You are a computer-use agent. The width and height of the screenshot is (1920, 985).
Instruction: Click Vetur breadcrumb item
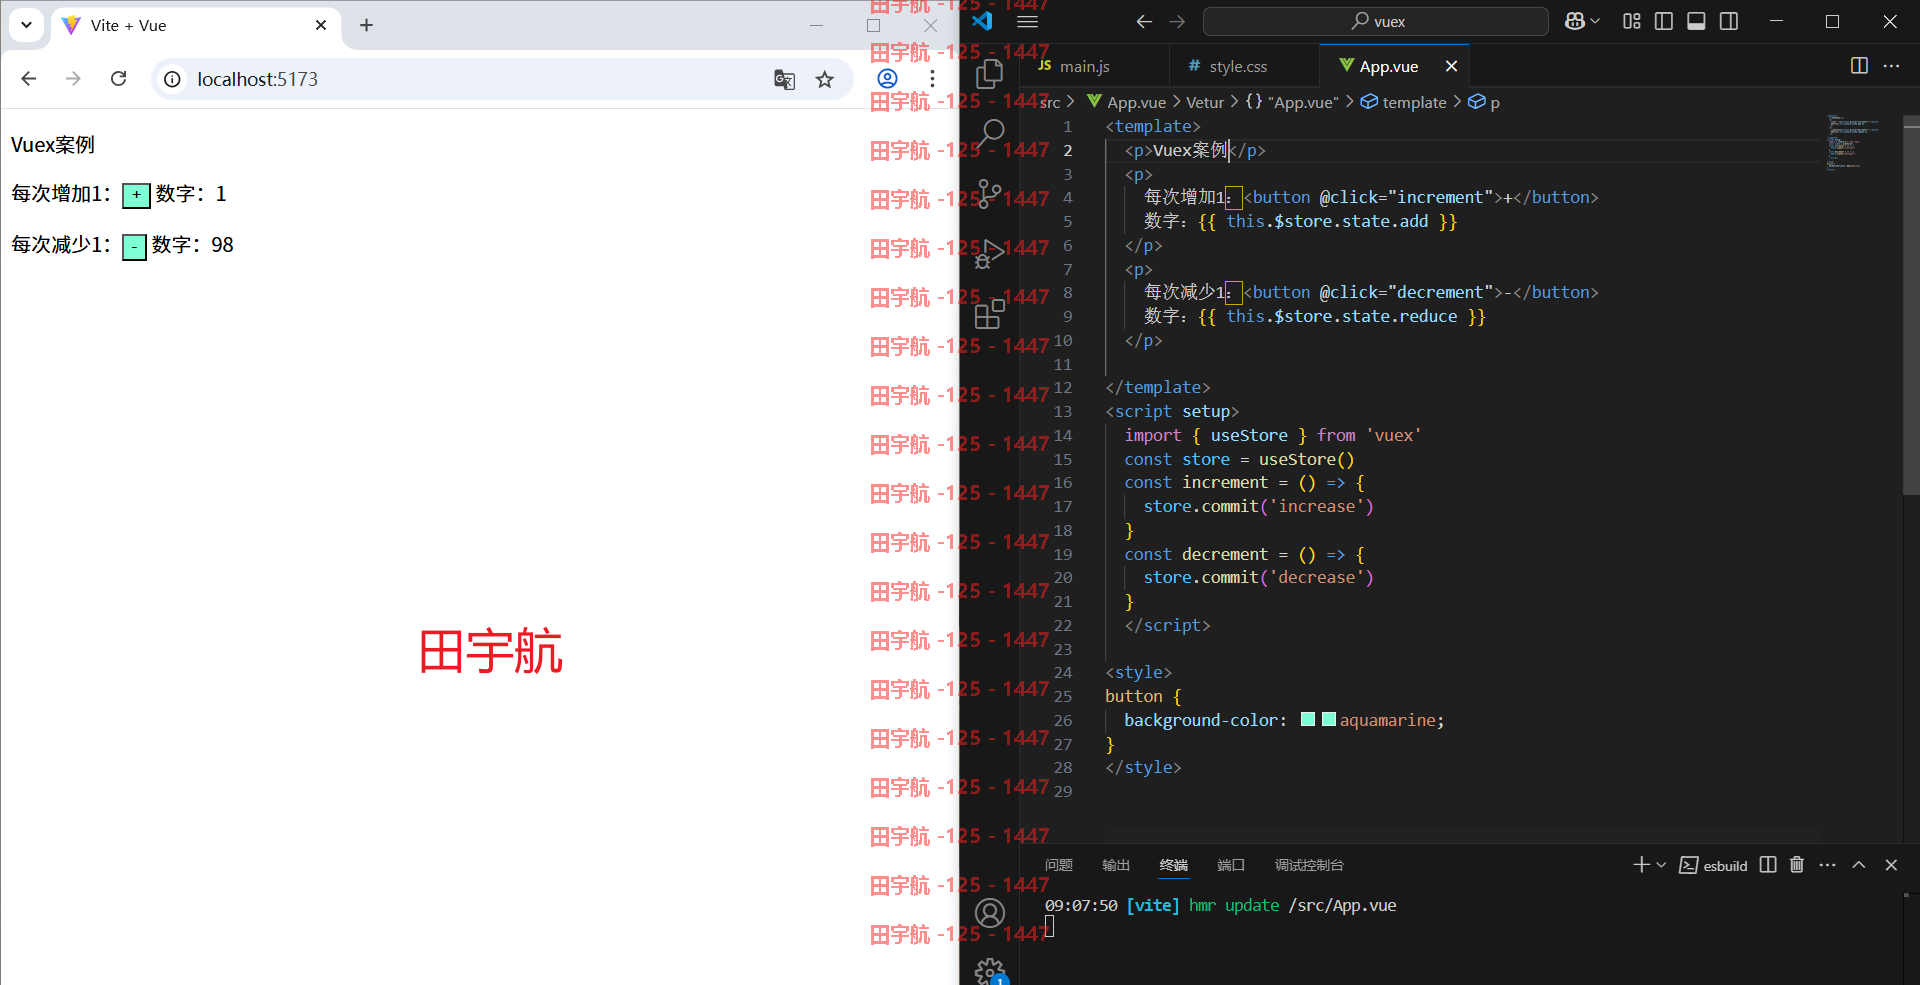1205,102
